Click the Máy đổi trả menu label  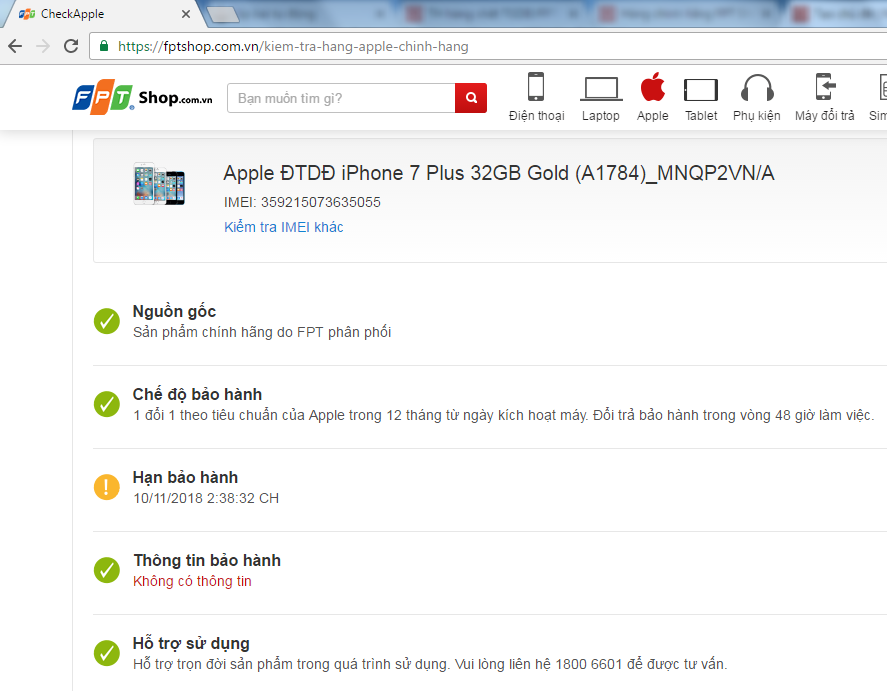[825, 116]
